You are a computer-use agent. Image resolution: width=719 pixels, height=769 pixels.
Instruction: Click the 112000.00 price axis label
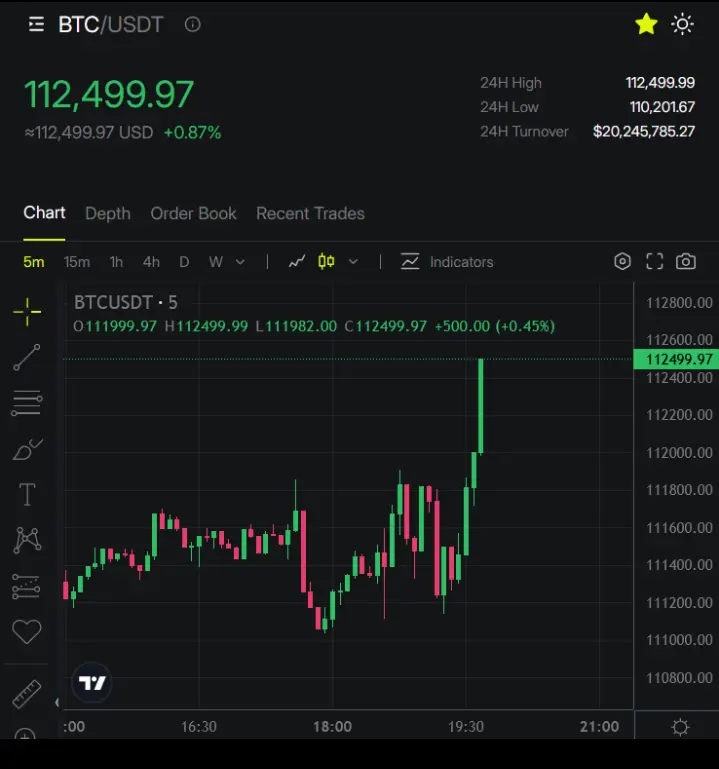coord(679,453)
